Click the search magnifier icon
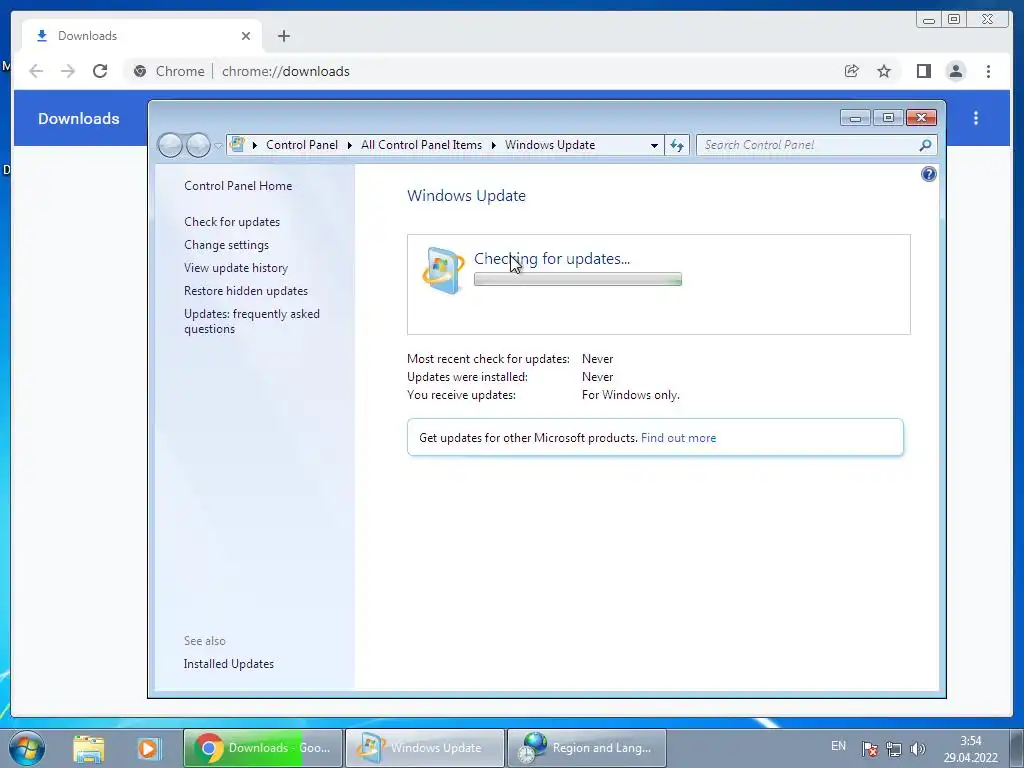The height and width of the screenshot is (768, 1024). pyautogui.click(x=925, y=145)
